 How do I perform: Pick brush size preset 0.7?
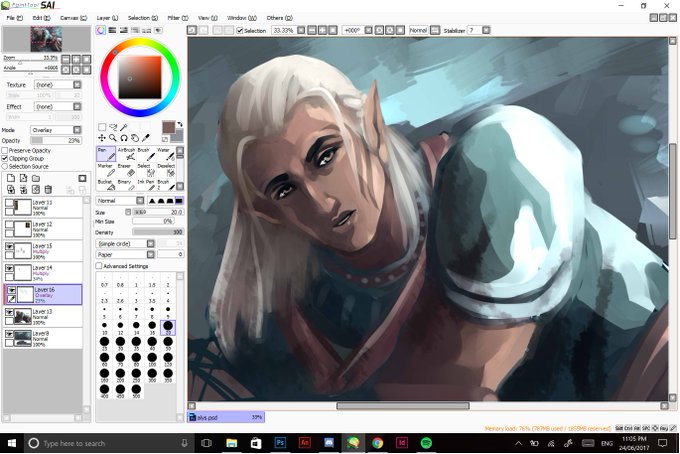pyautogui.click(x=105, y=282)
